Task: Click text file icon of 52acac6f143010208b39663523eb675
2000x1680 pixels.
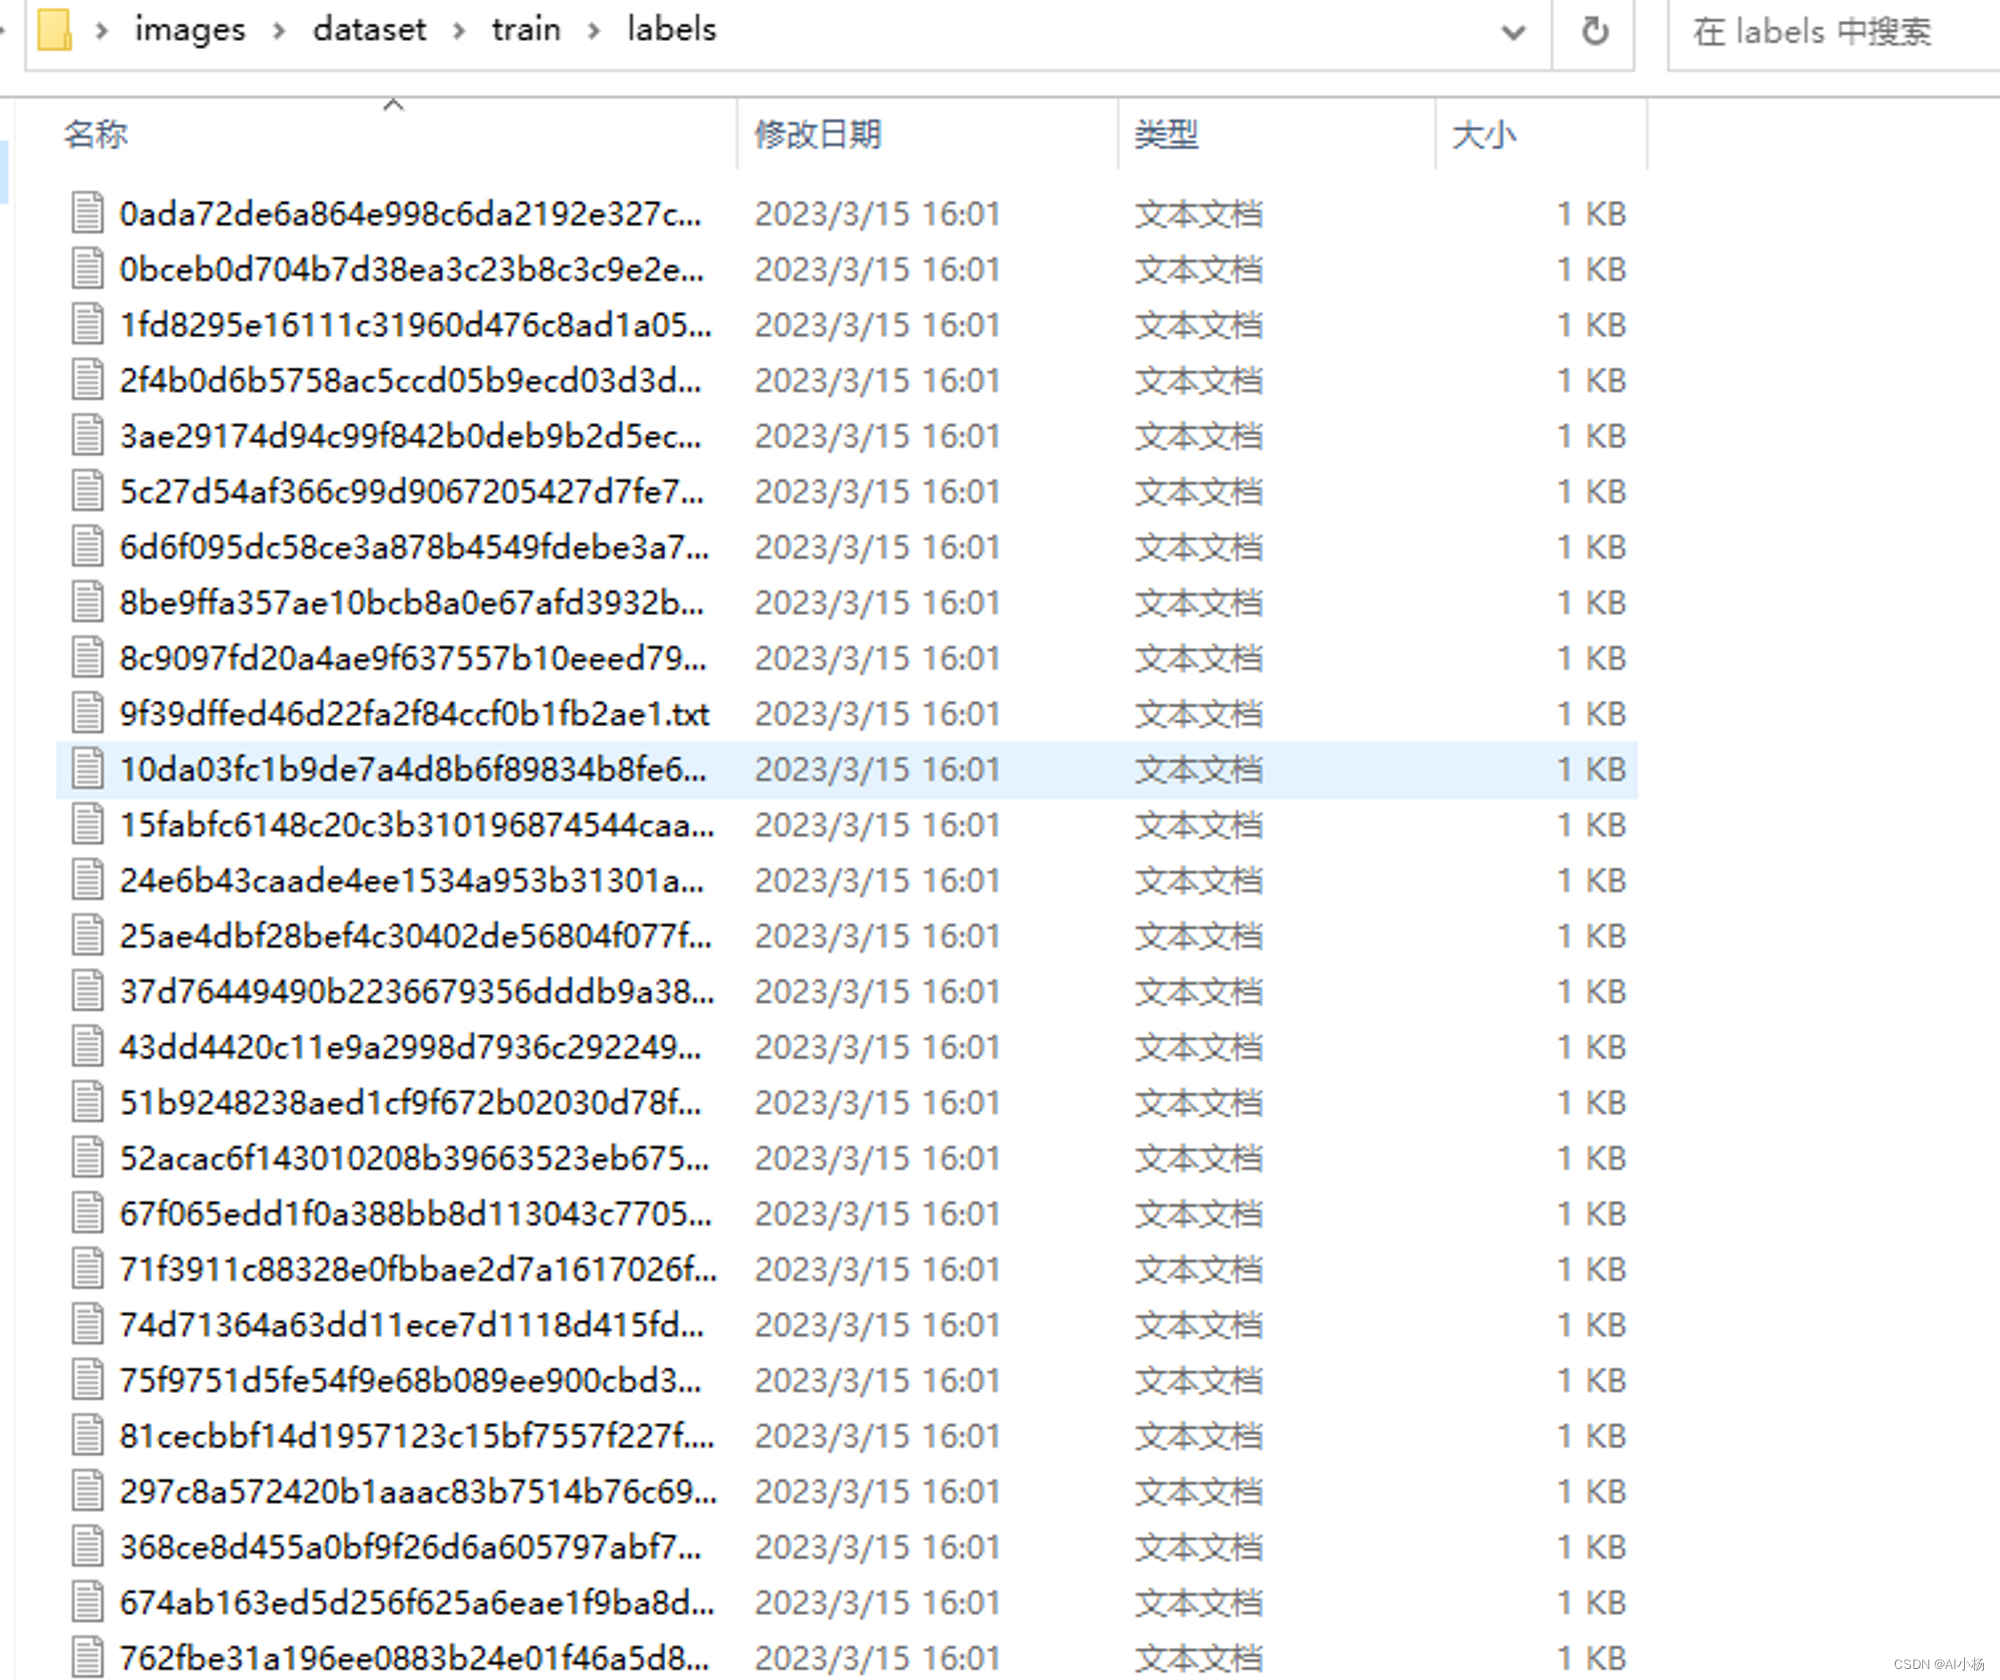Action: coord(88,1157)
